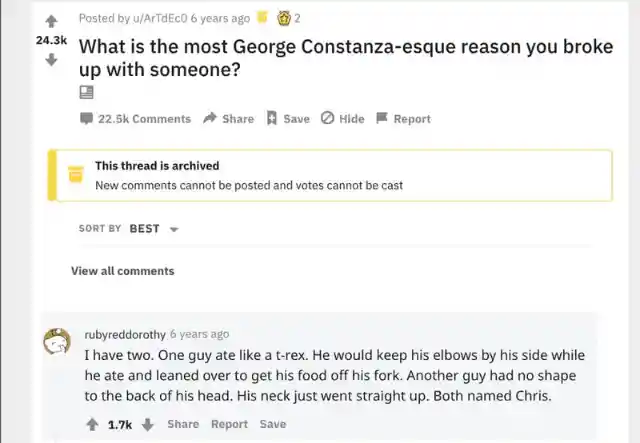Open rubyreddorothy's avatar image
Viewport: 640px width, 443px height.
56,342
